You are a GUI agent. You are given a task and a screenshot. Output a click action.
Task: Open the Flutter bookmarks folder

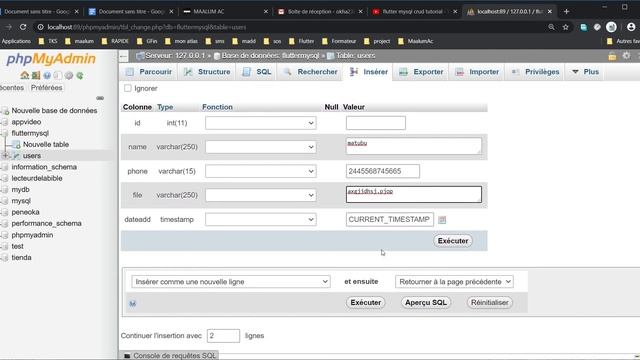tap(302, 41)
